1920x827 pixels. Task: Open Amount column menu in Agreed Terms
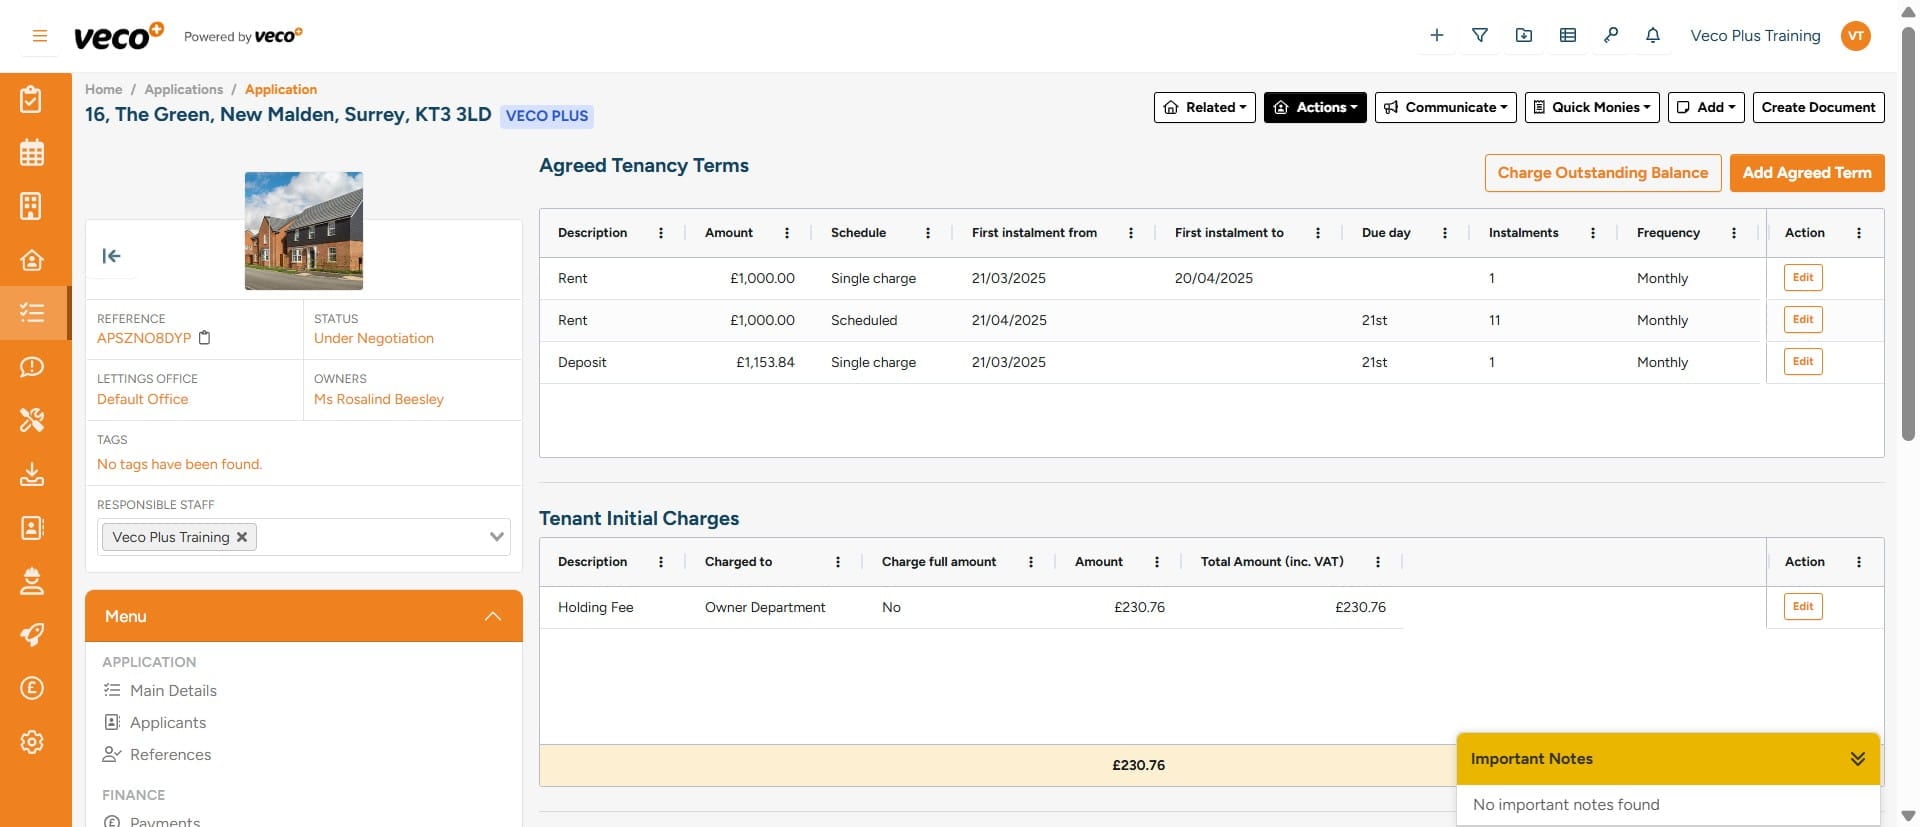point(787,233)
